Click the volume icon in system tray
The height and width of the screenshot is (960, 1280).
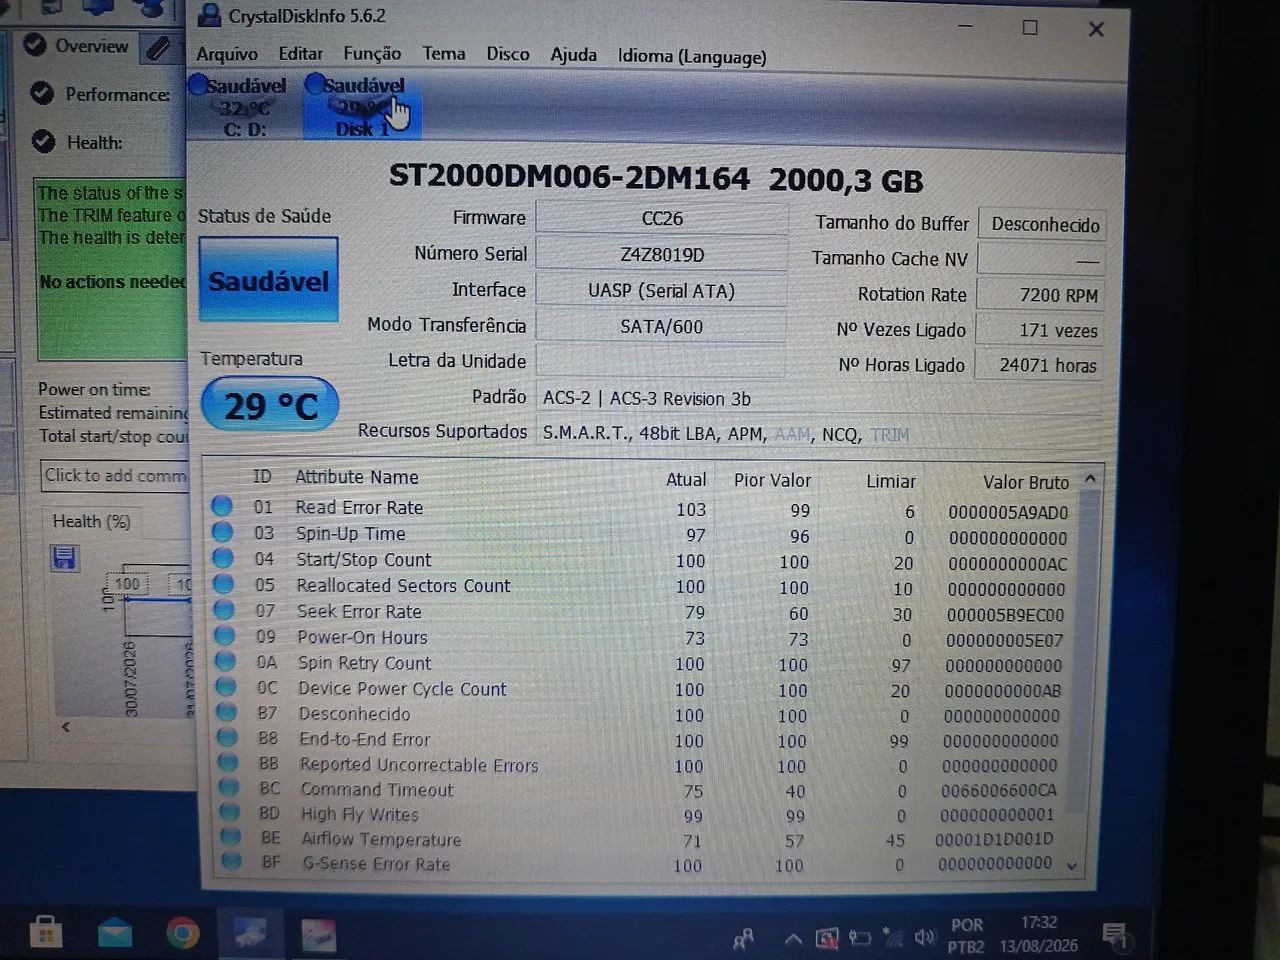point(925,937)
